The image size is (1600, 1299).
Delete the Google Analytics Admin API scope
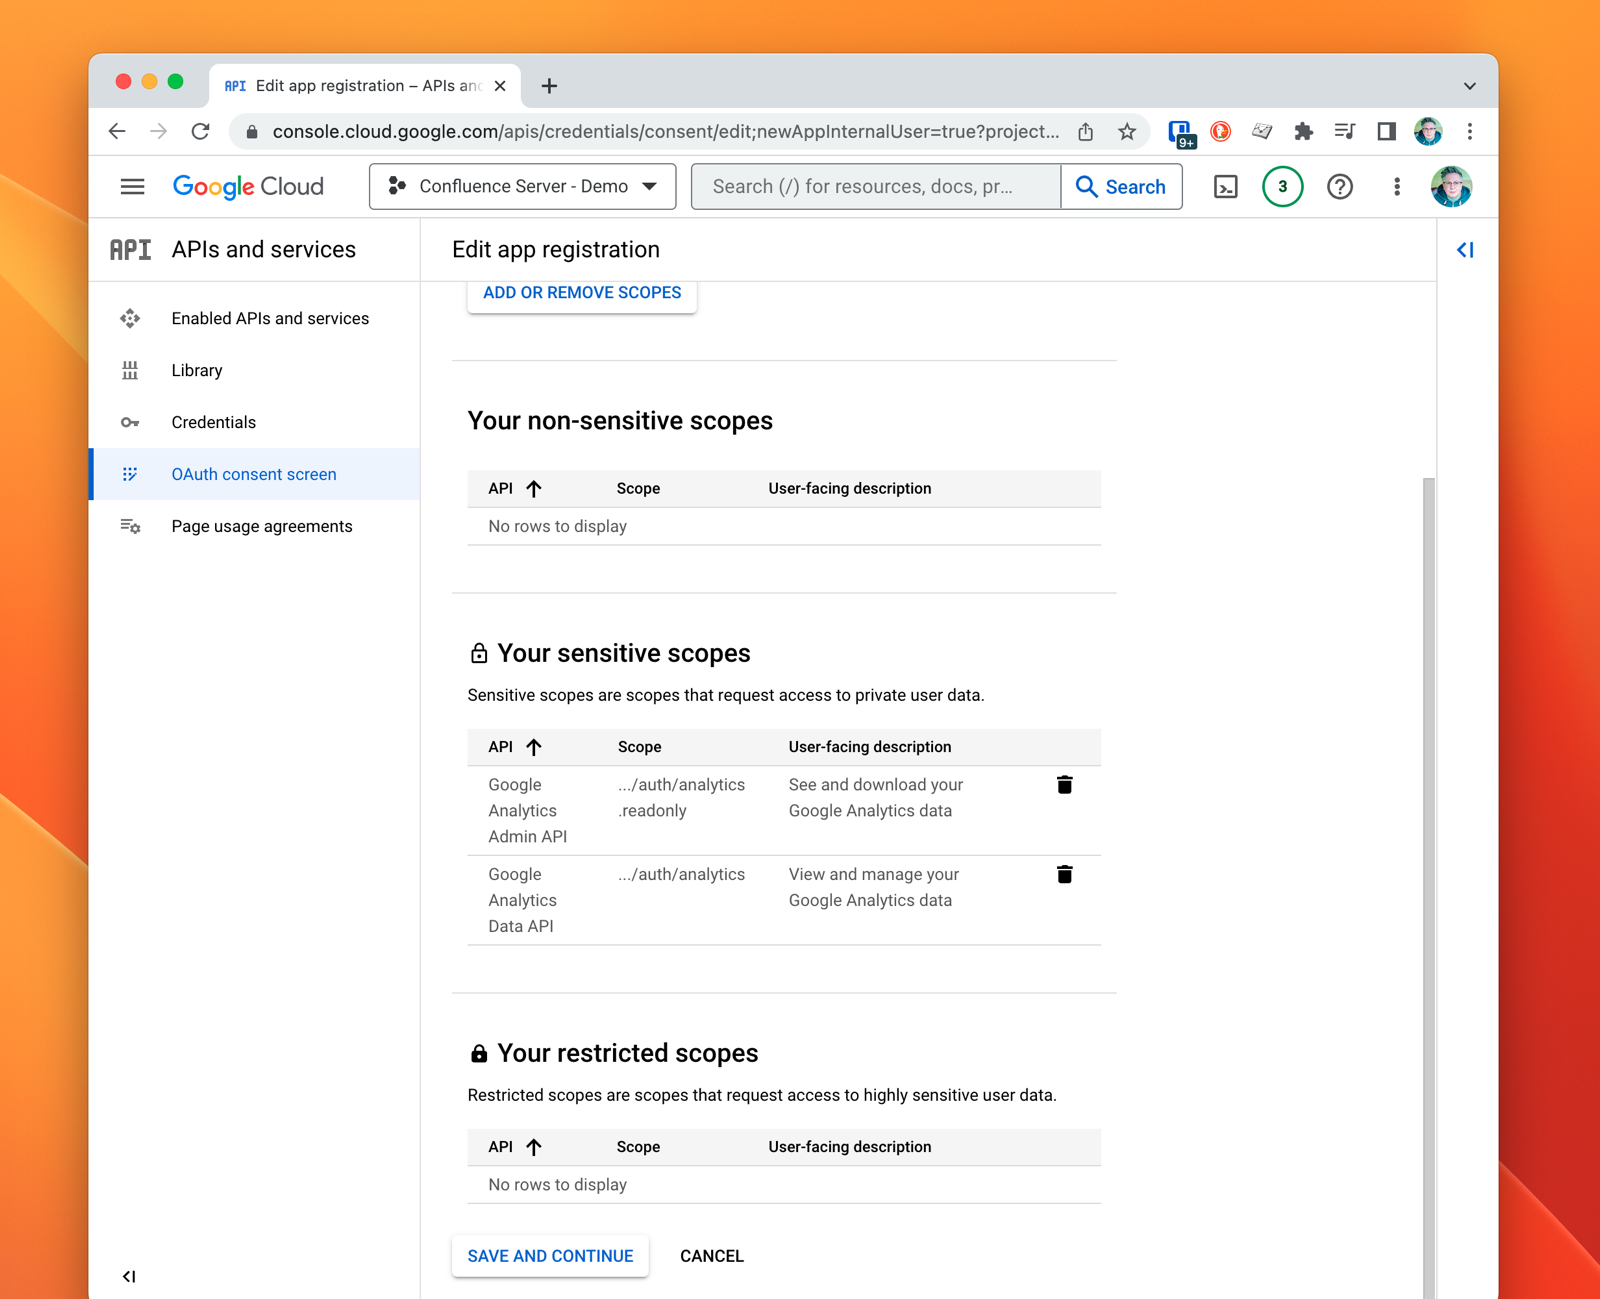[x=1064, y=785]
